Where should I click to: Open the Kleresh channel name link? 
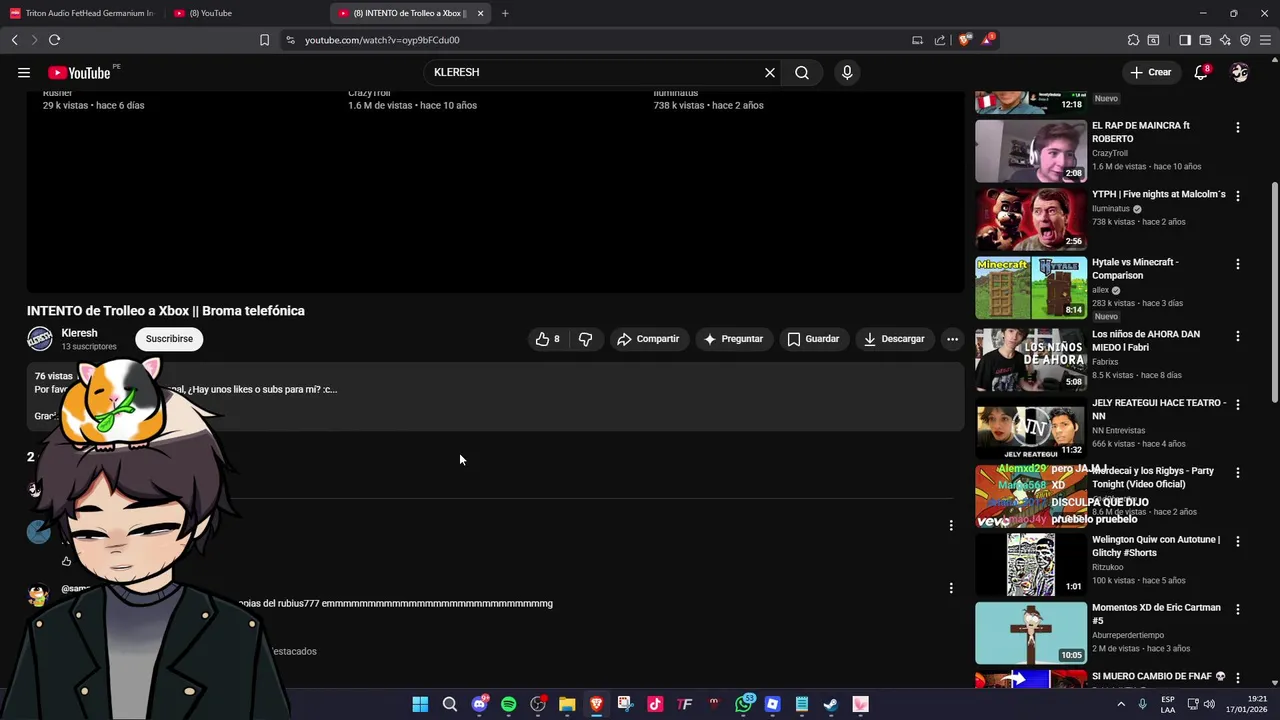coord(79,333)
